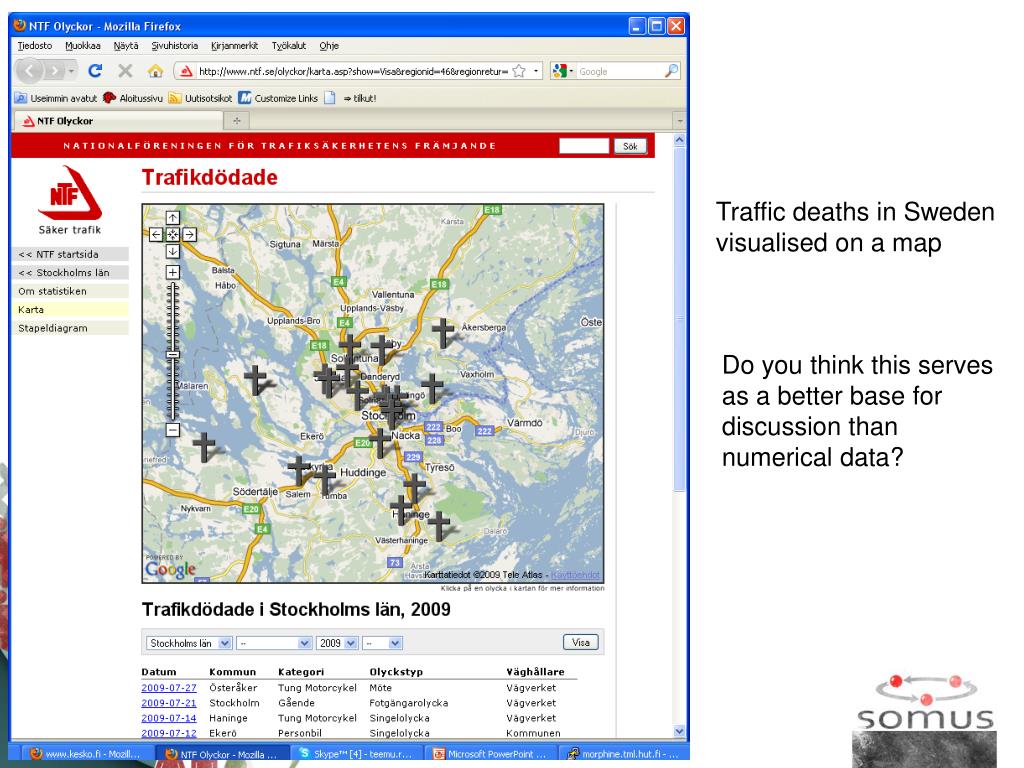
Task: Open Firefox home page icon
Action: [x=155, y=71]
